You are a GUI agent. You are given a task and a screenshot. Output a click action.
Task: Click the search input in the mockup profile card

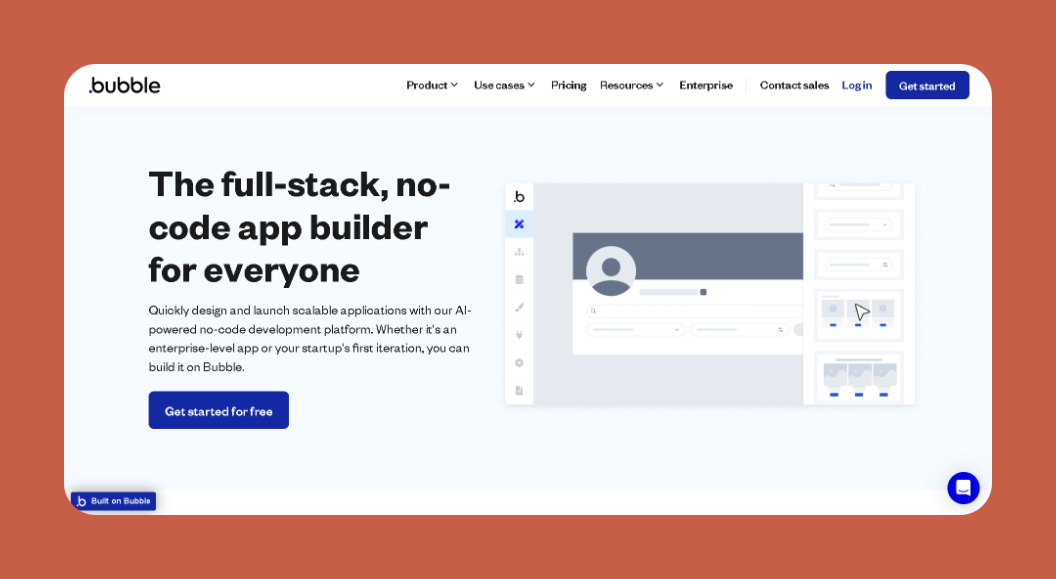click(694, 311)
